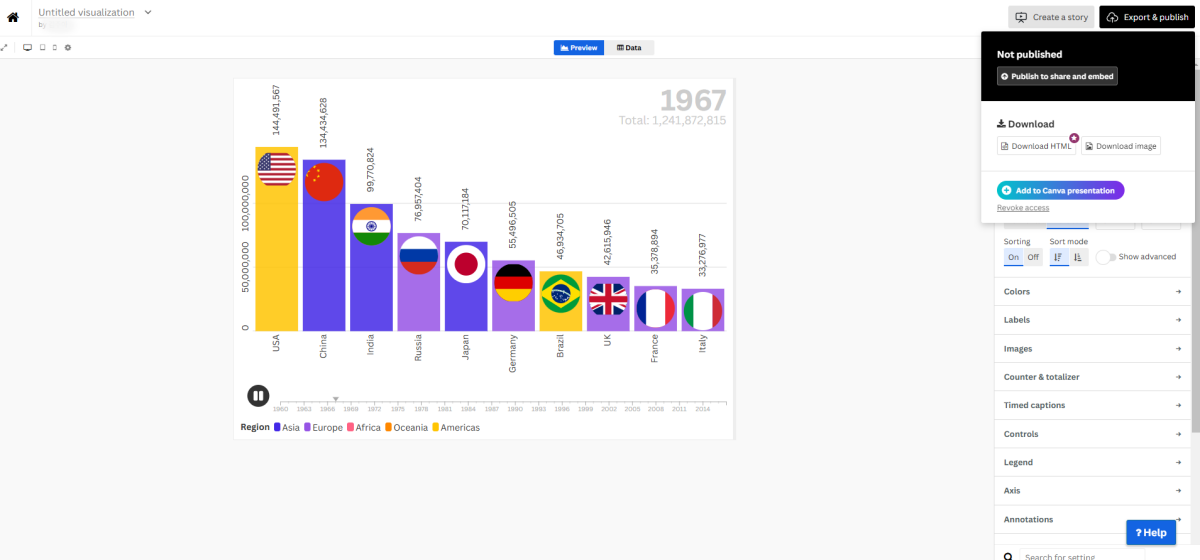Viewport: 1200px width, 560px height.
Task: Expand the Counter & totalizer section
Action: pos(1093,377)
